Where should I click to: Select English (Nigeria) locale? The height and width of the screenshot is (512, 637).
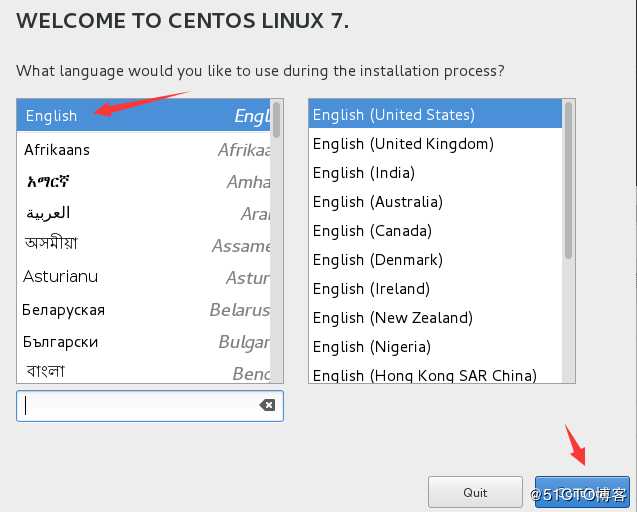point(435,347)
